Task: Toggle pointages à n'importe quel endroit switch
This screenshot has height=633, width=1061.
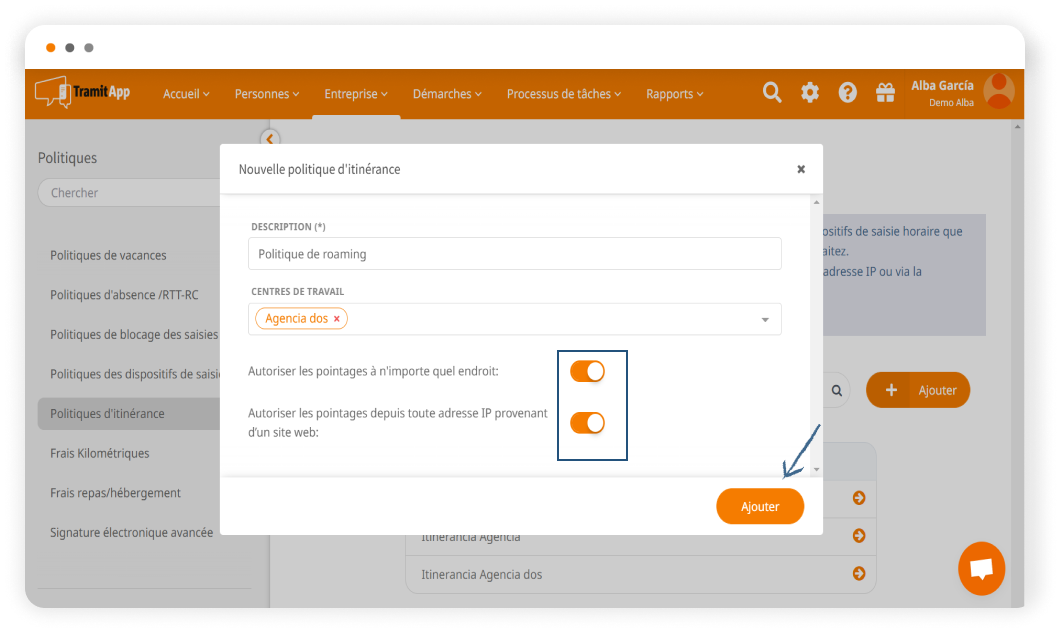Action: point(587,372)
